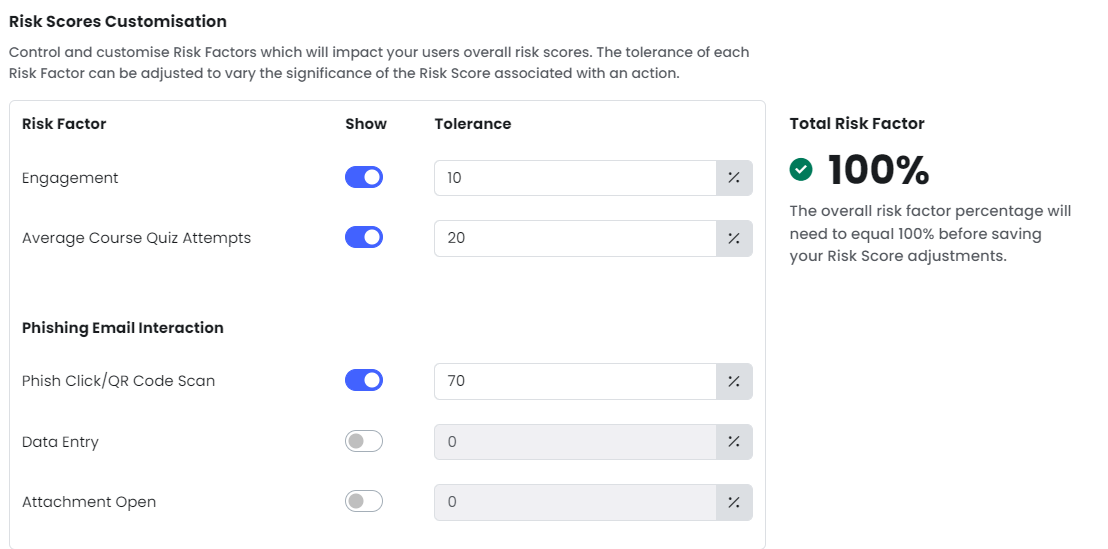Click the Phishing Email Interaction section heading
The height and width of the screenshot is (549, 1108).
click(123, 328)
